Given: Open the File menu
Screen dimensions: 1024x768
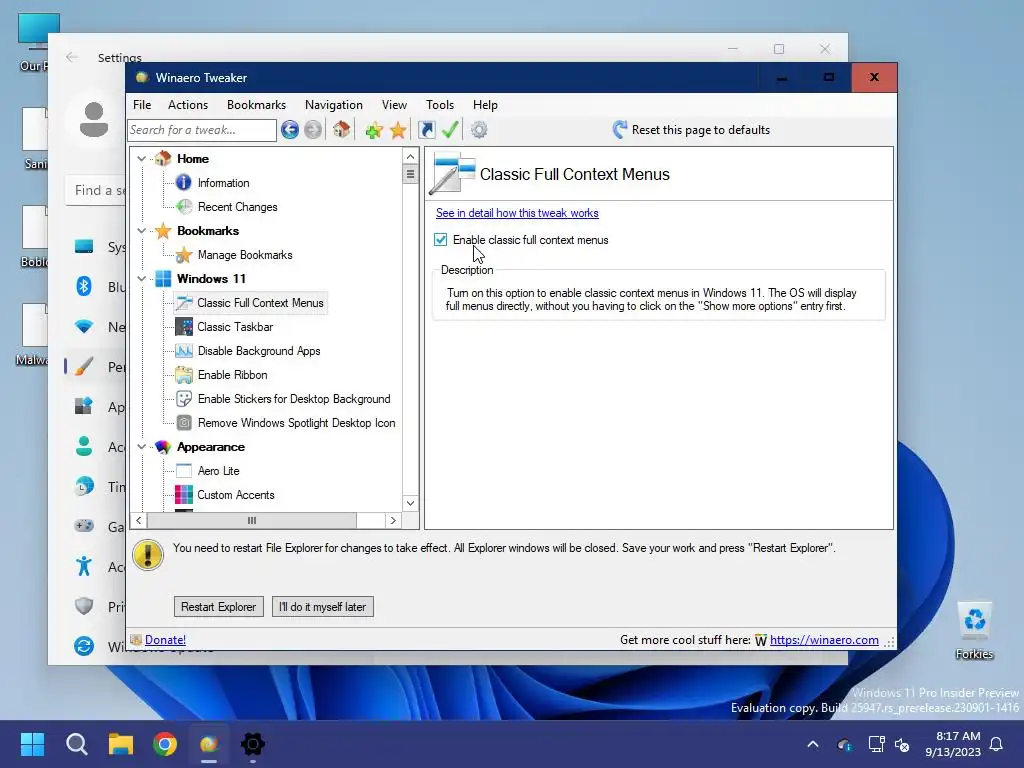Looking at the screenshot, I should 142,104.
